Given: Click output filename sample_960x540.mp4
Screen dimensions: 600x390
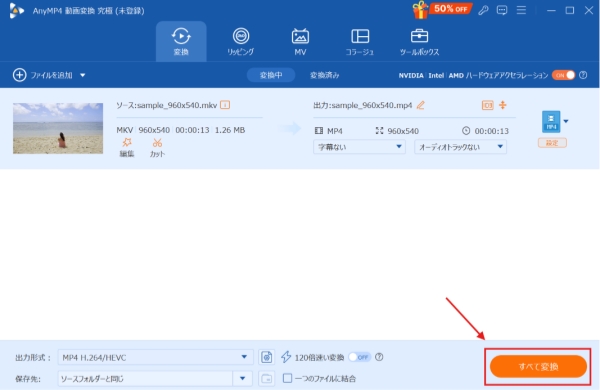Looking at the screenshot, I should 372,105.
